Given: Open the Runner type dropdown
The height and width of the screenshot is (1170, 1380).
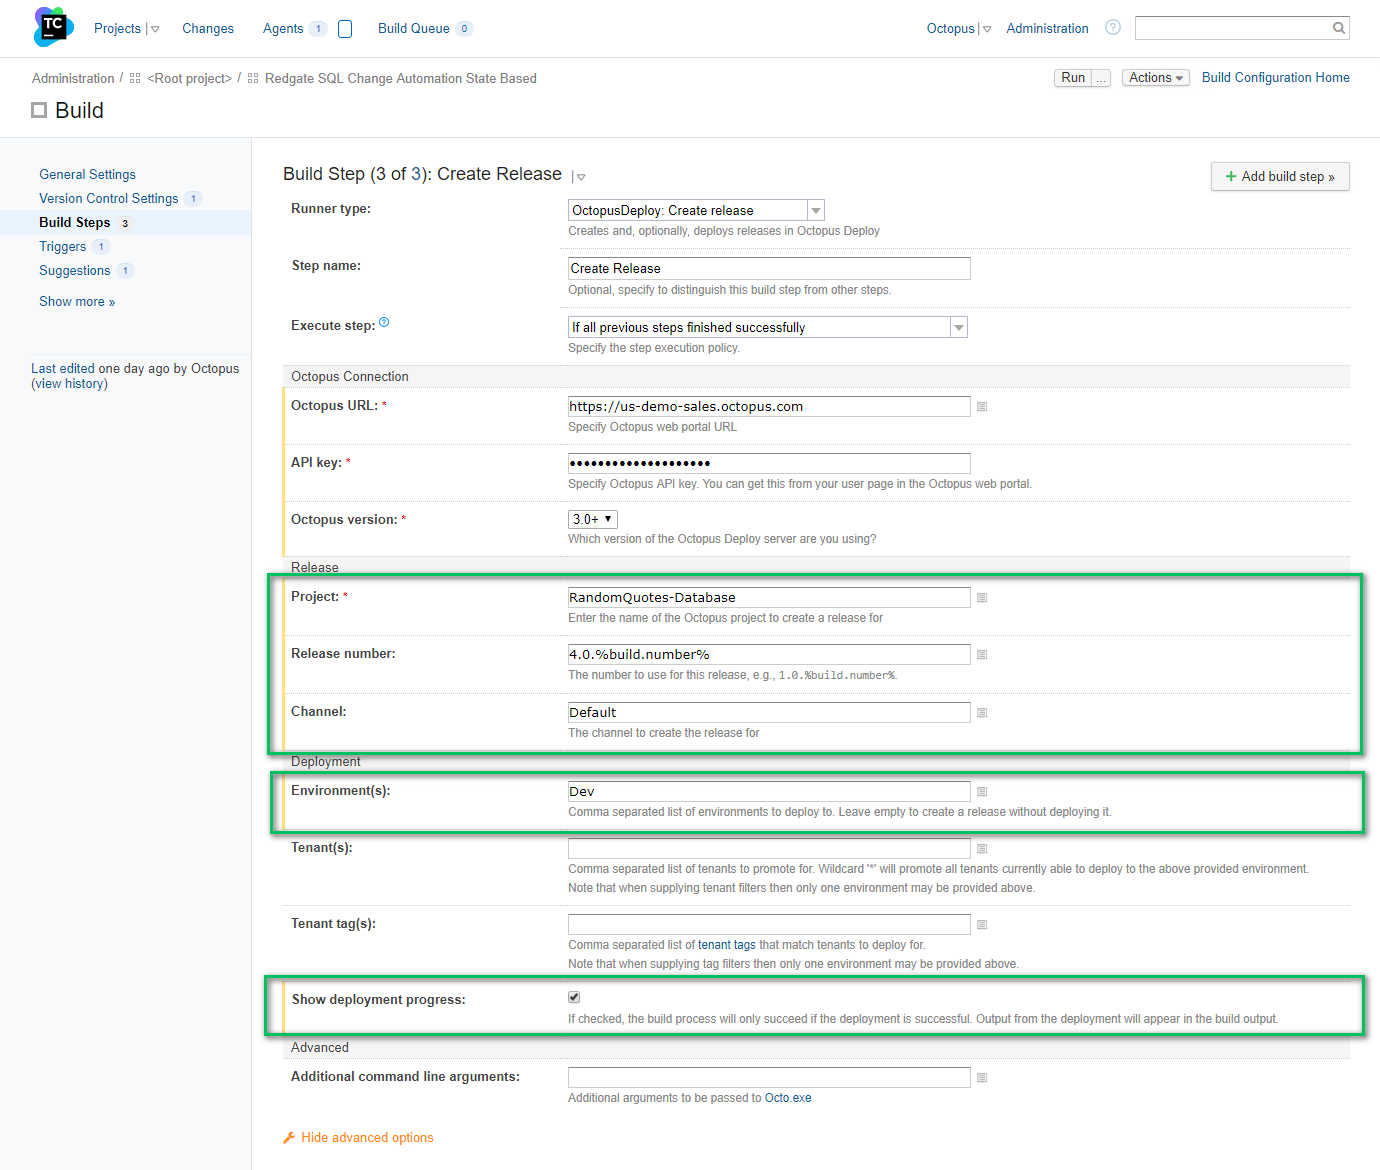Looking at the screenshot, I should pyautogui.click(x=816, y=211).
